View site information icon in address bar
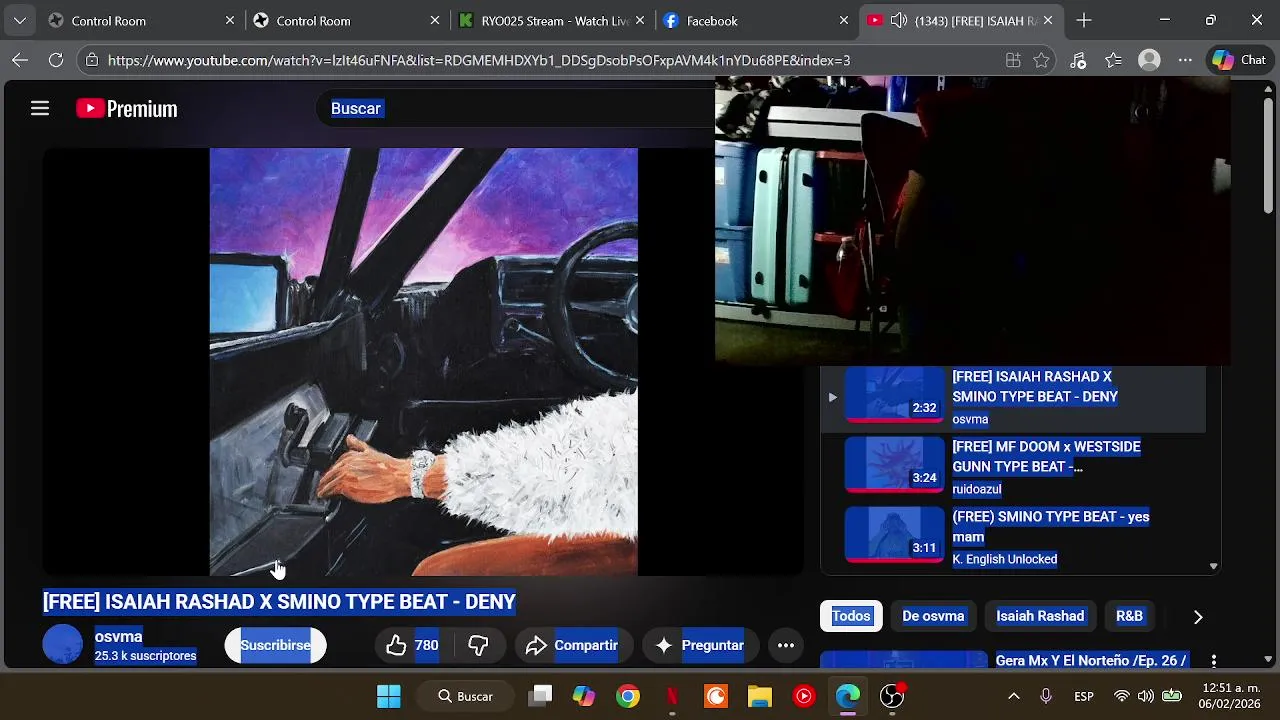Image resolution: width=1280 pixels, height=720 pixels. [x=92, y=60]
